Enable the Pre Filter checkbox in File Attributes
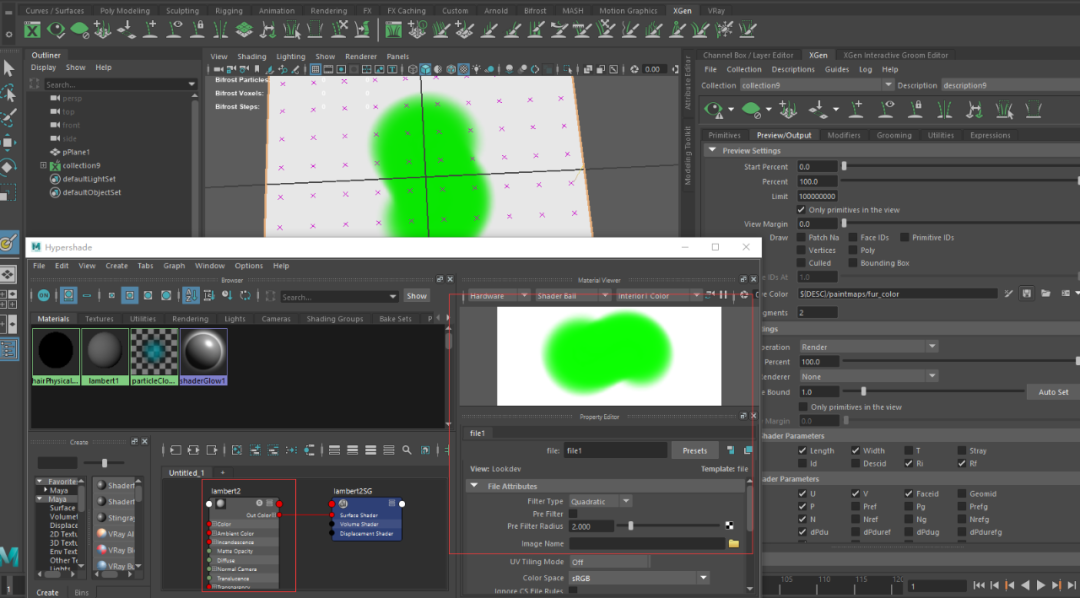This screenshot has width=1080, height=598. (x=573, y=514)
